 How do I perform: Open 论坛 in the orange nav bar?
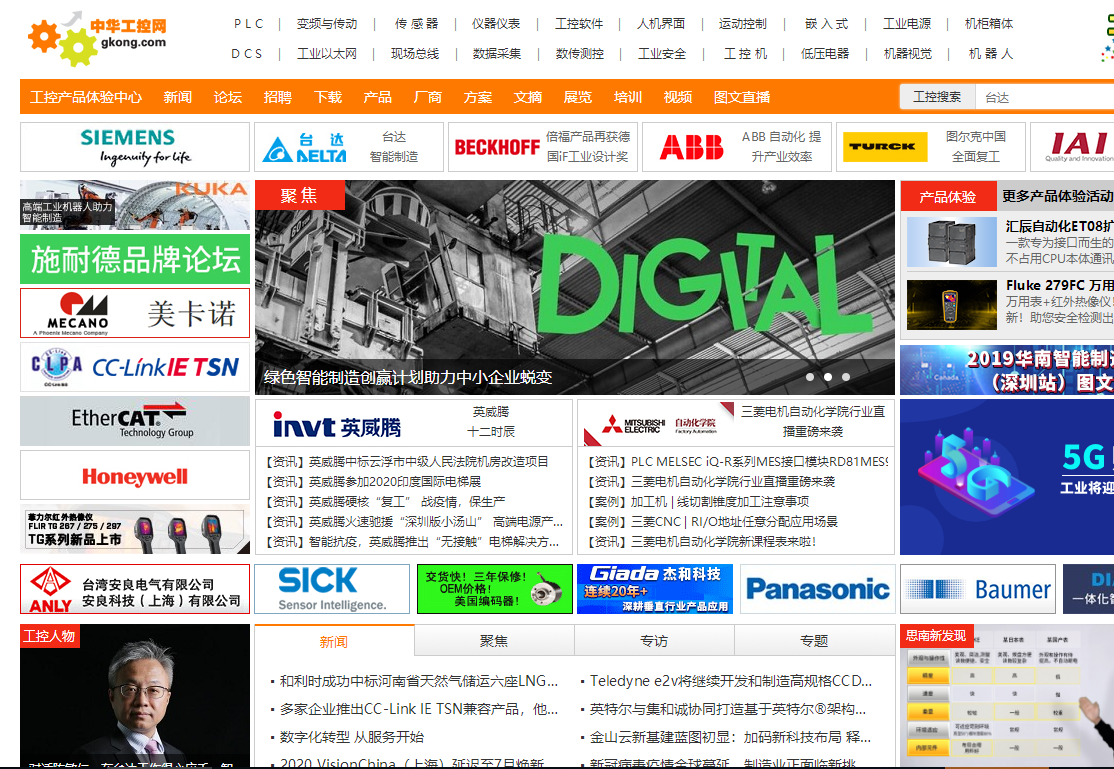tap(228, 97)
